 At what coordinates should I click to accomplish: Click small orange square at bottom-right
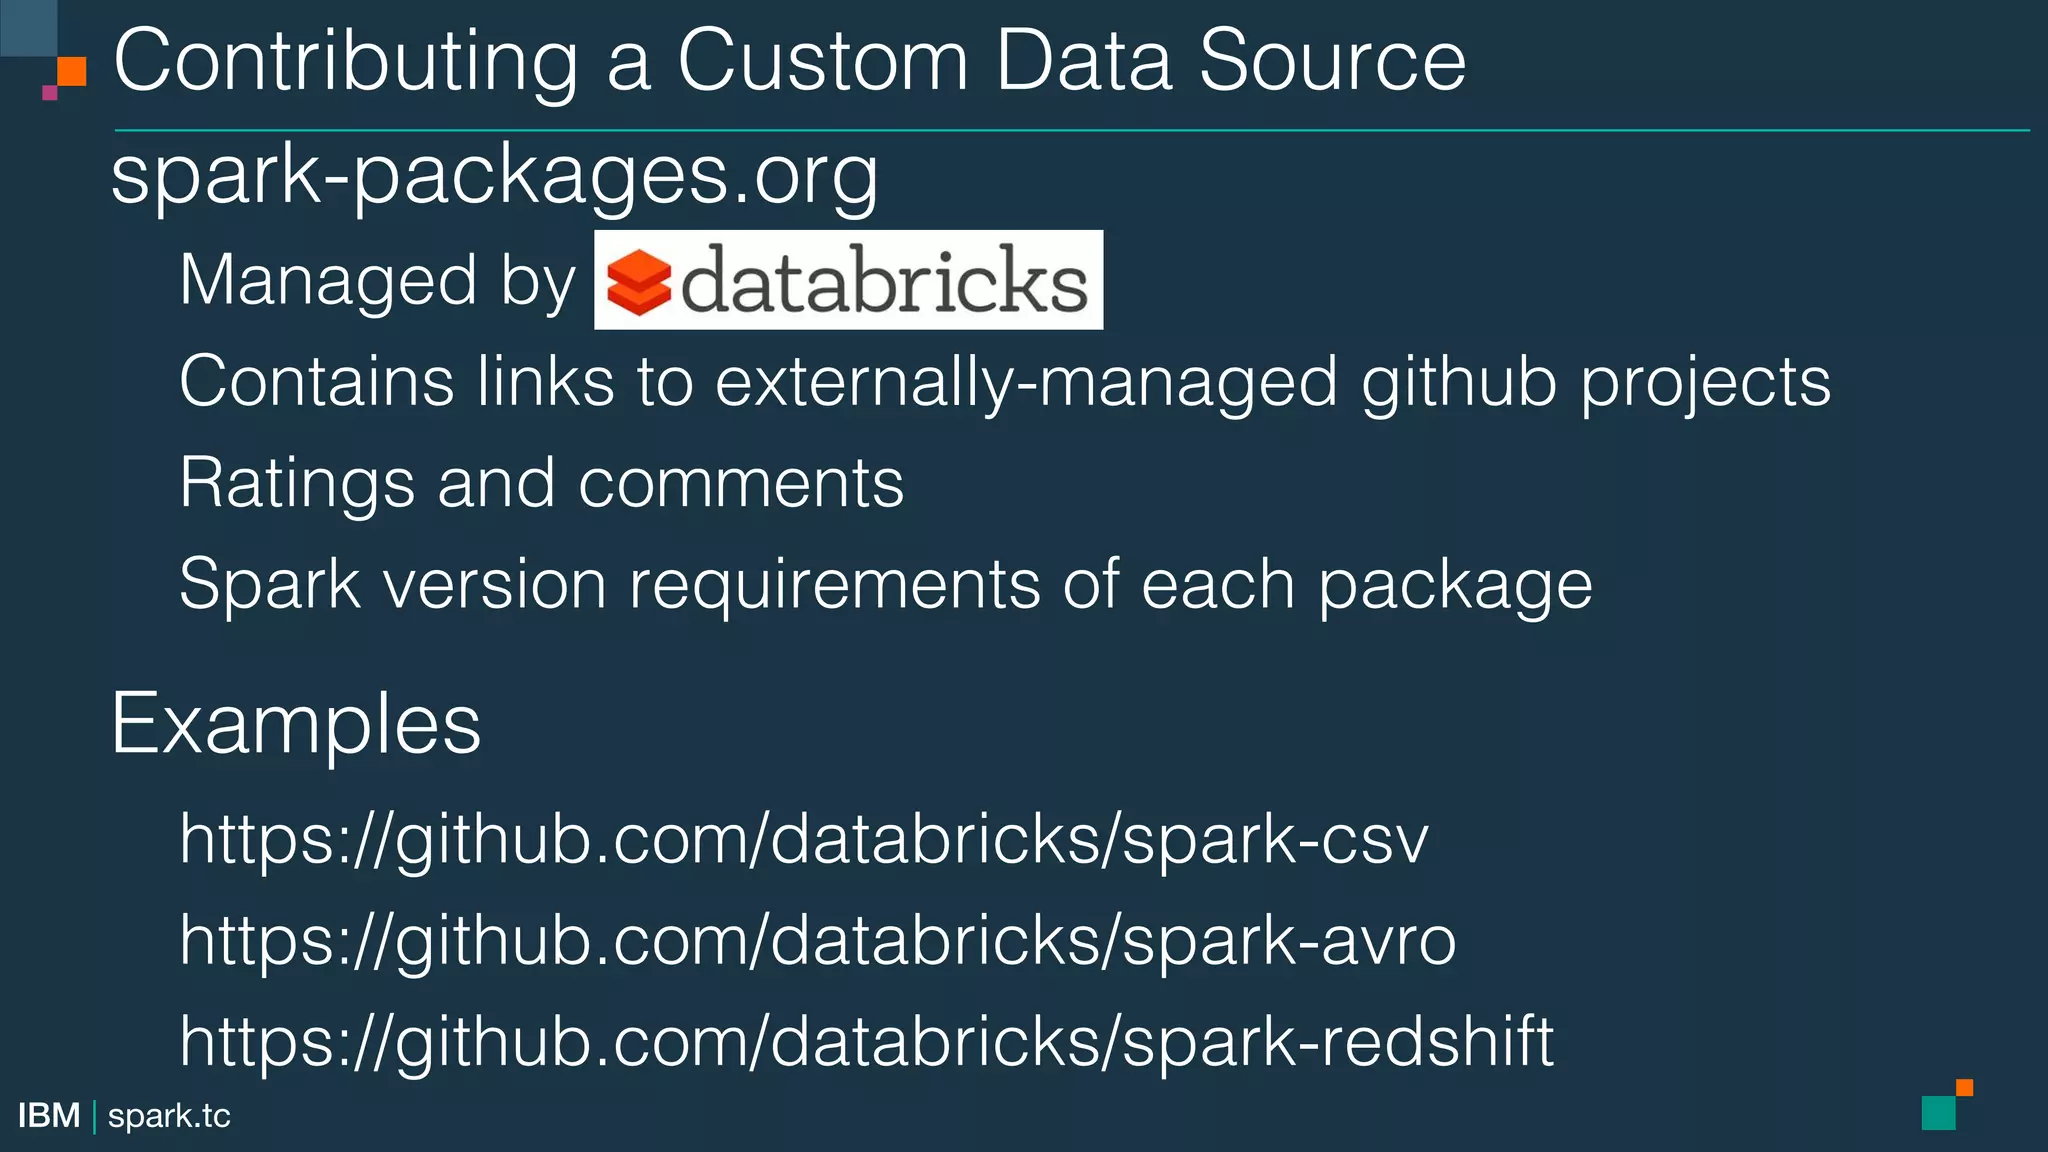point(1964,1088)
